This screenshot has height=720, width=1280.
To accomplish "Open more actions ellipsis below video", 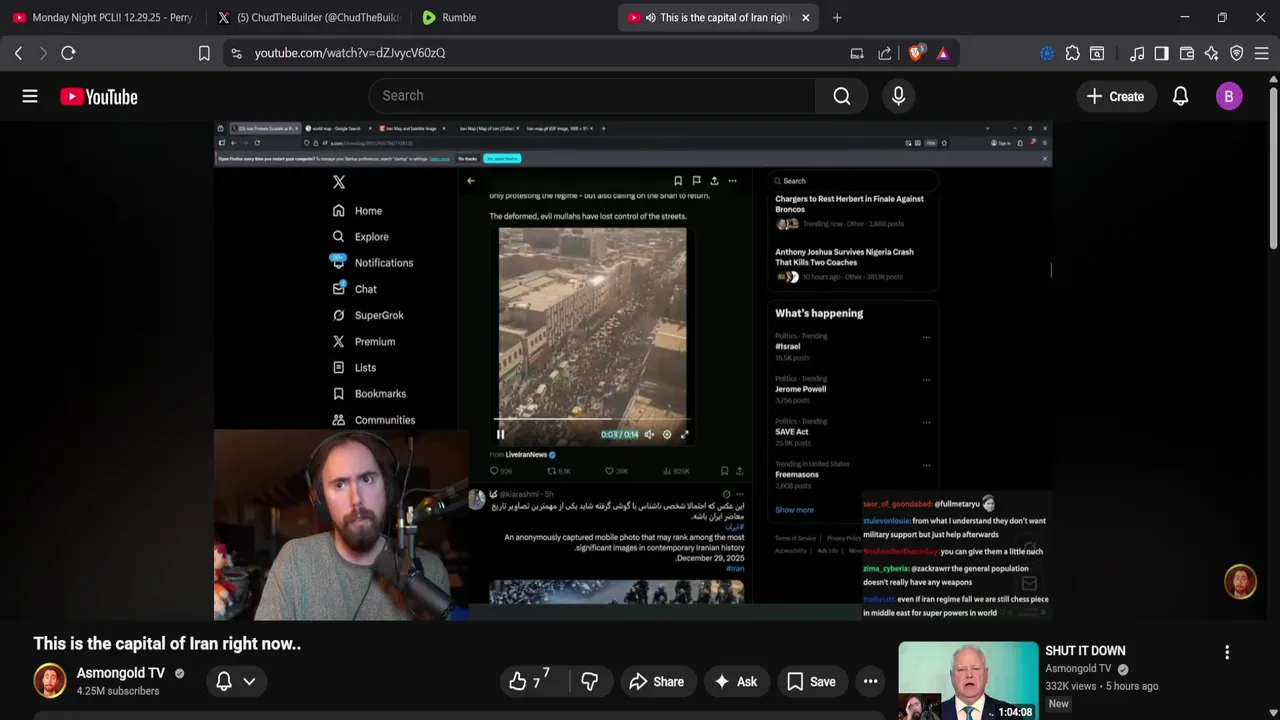I will (x=871, y=681).
